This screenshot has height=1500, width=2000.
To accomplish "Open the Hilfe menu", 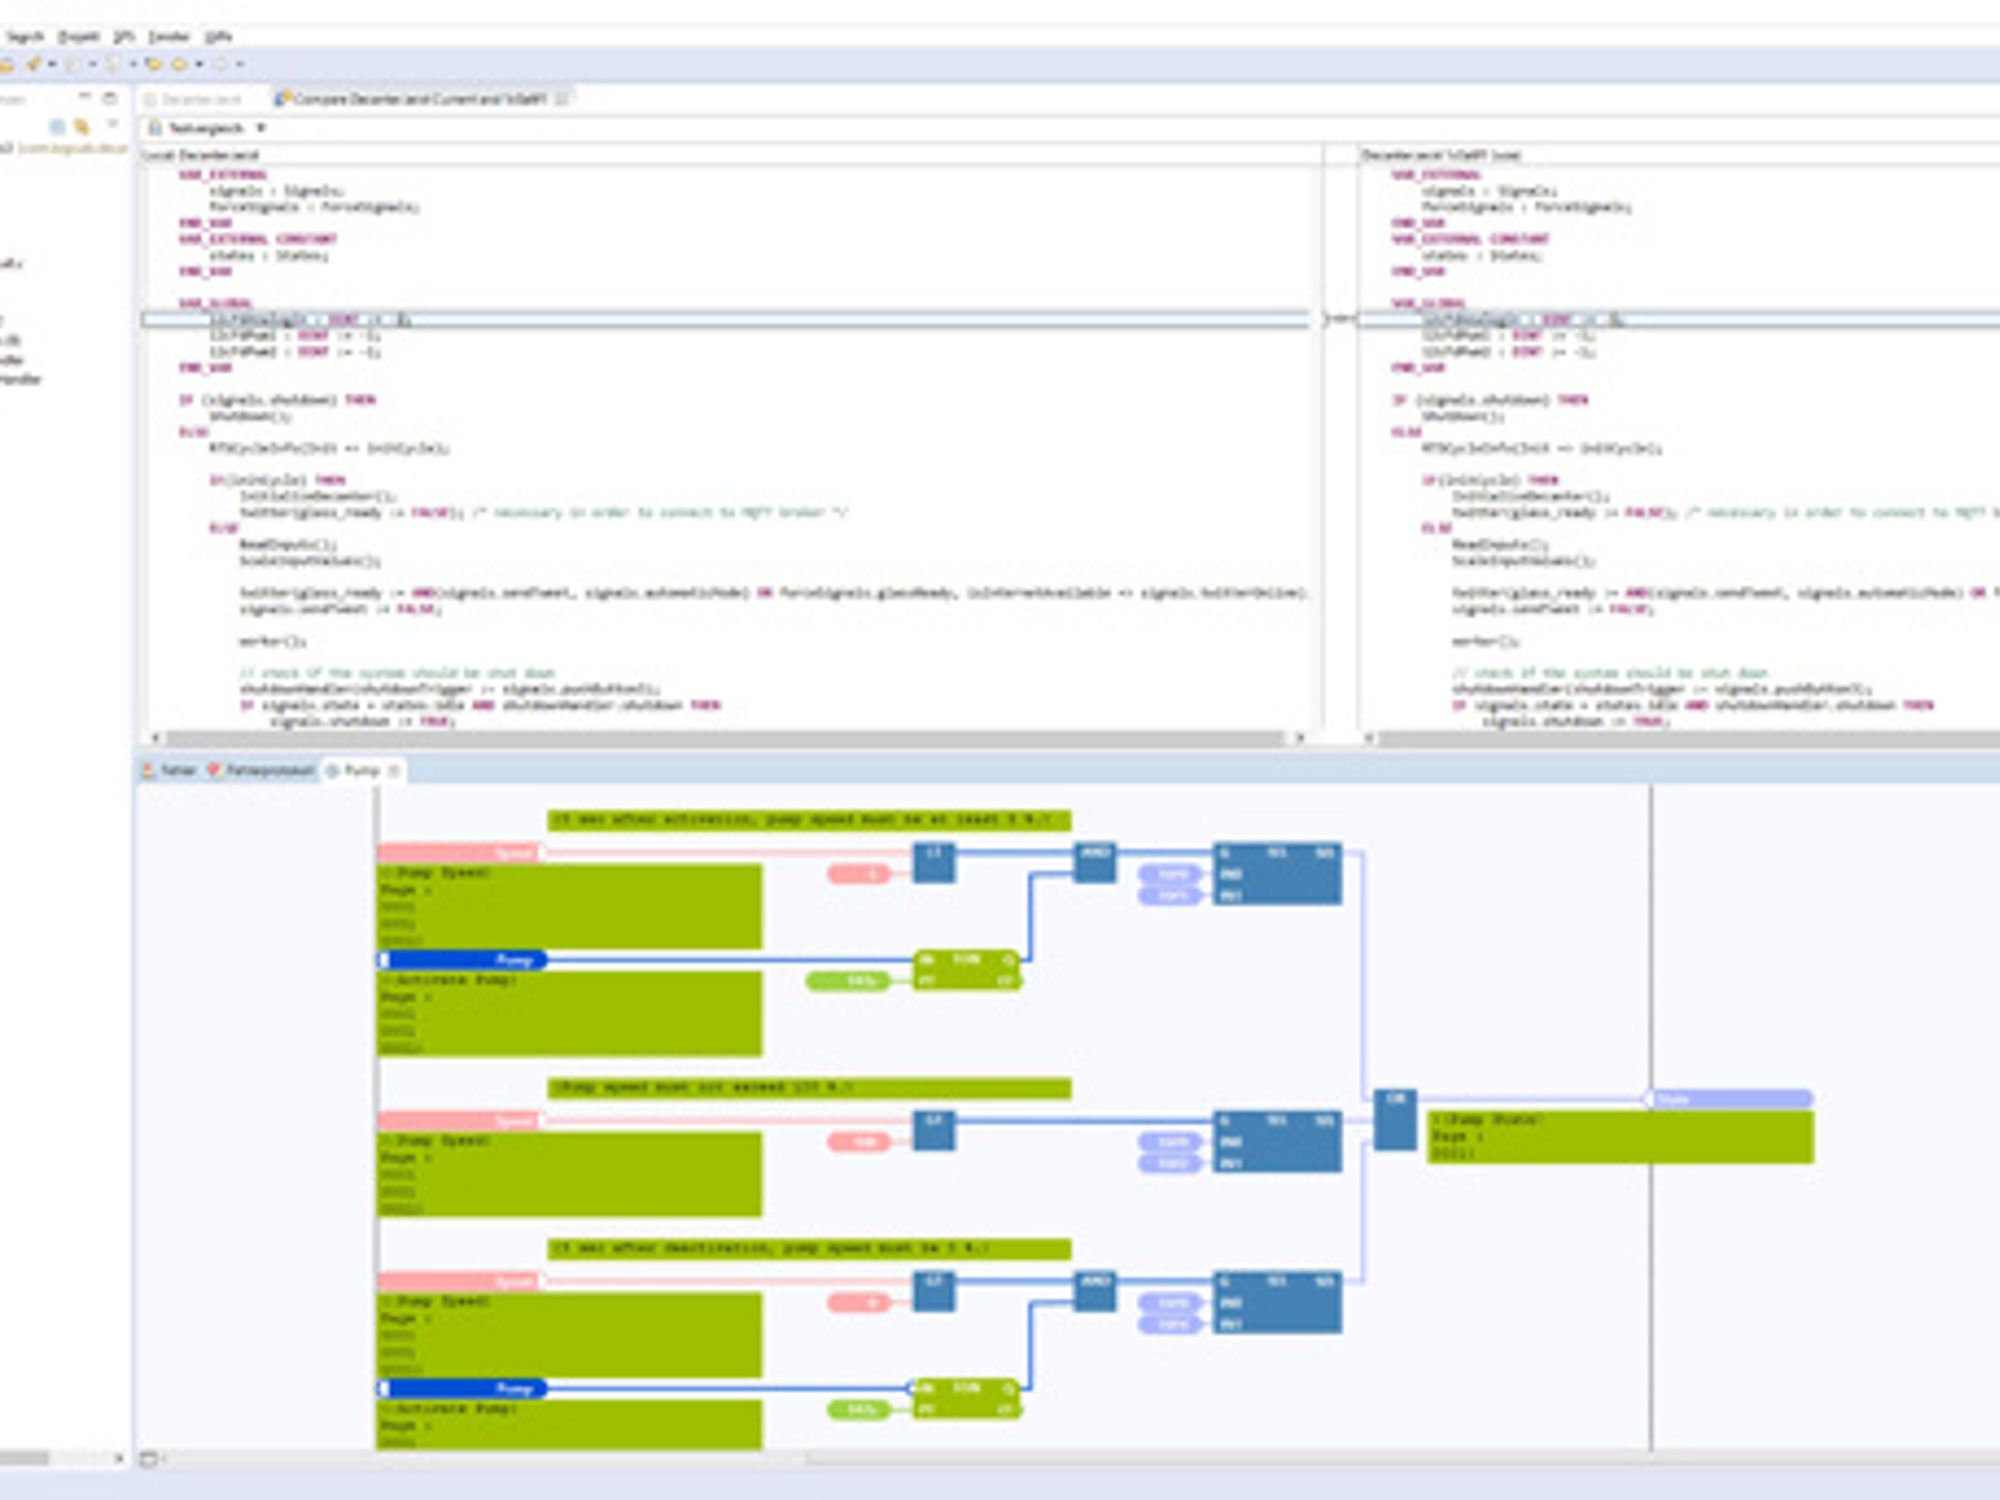I will tap(218, 37).
